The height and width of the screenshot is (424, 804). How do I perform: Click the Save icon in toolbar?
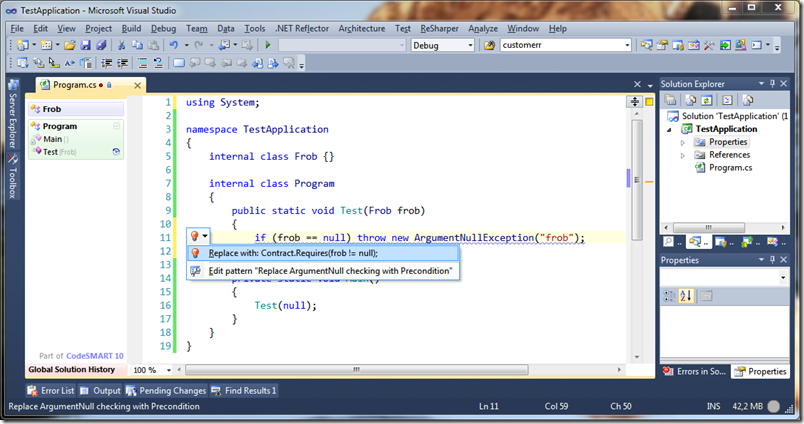tap(86, 45)
